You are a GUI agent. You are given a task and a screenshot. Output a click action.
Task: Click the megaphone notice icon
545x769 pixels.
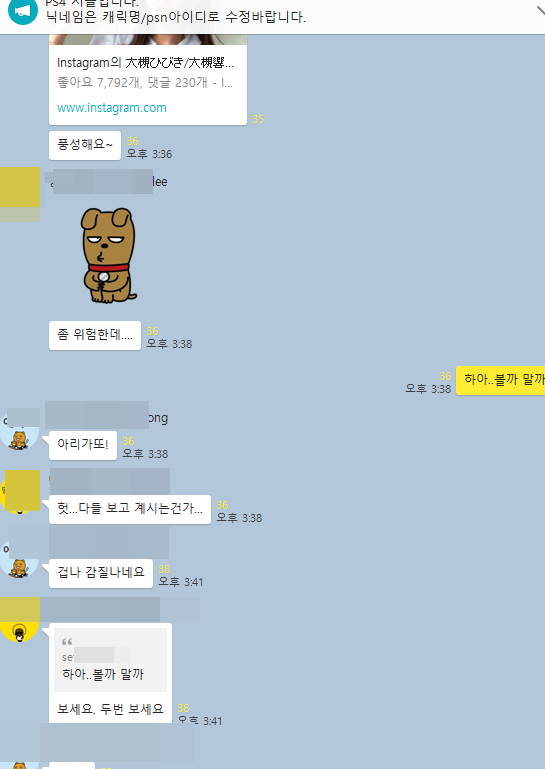(x=23, y=11)
